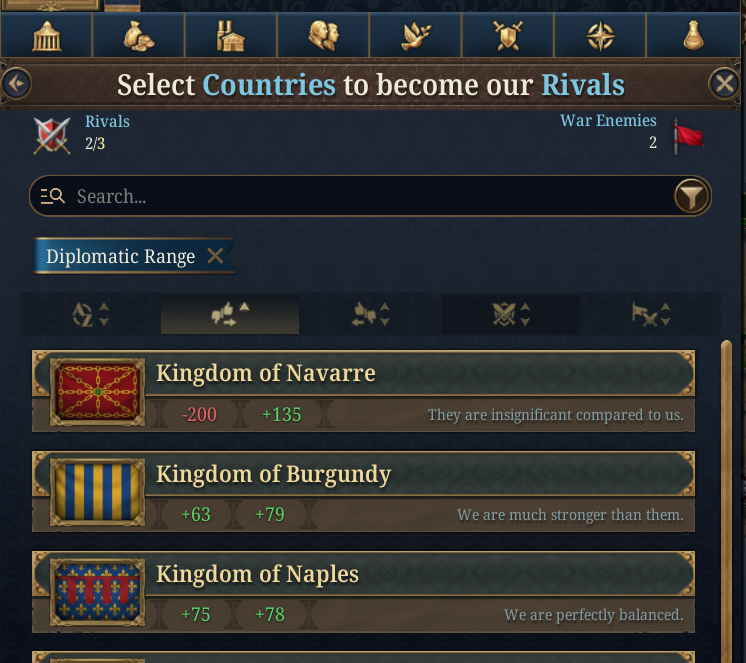746x663 pixels.
Task: Open the filter funnel menu
Action: tap(691, 196)
